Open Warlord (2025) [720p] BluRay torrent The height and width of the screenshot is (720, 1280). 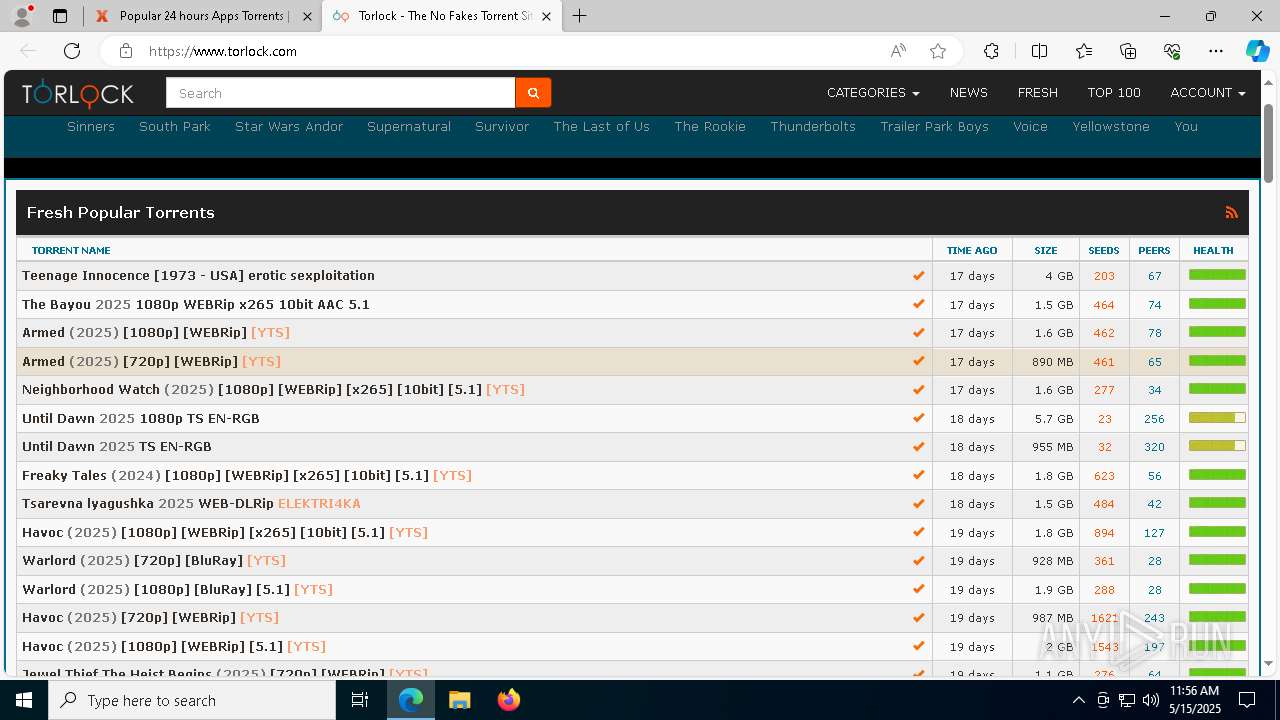pos(154,561)
